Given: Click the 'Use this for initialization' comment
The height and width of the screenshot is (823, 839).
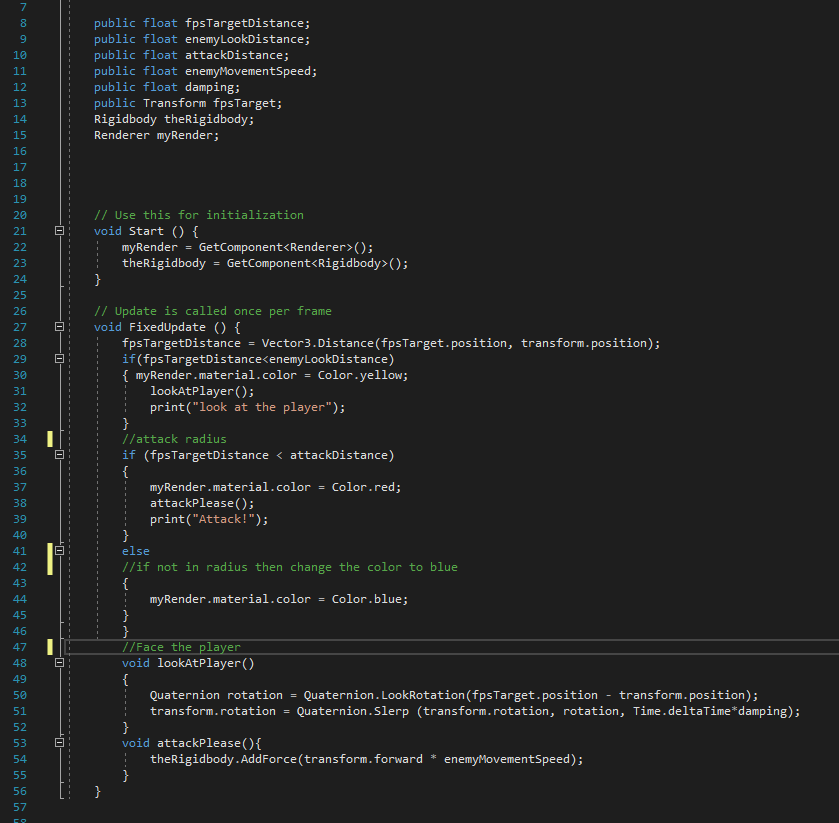Looking at the screenshot, I should pyautogui.click(x=199, y=215).
